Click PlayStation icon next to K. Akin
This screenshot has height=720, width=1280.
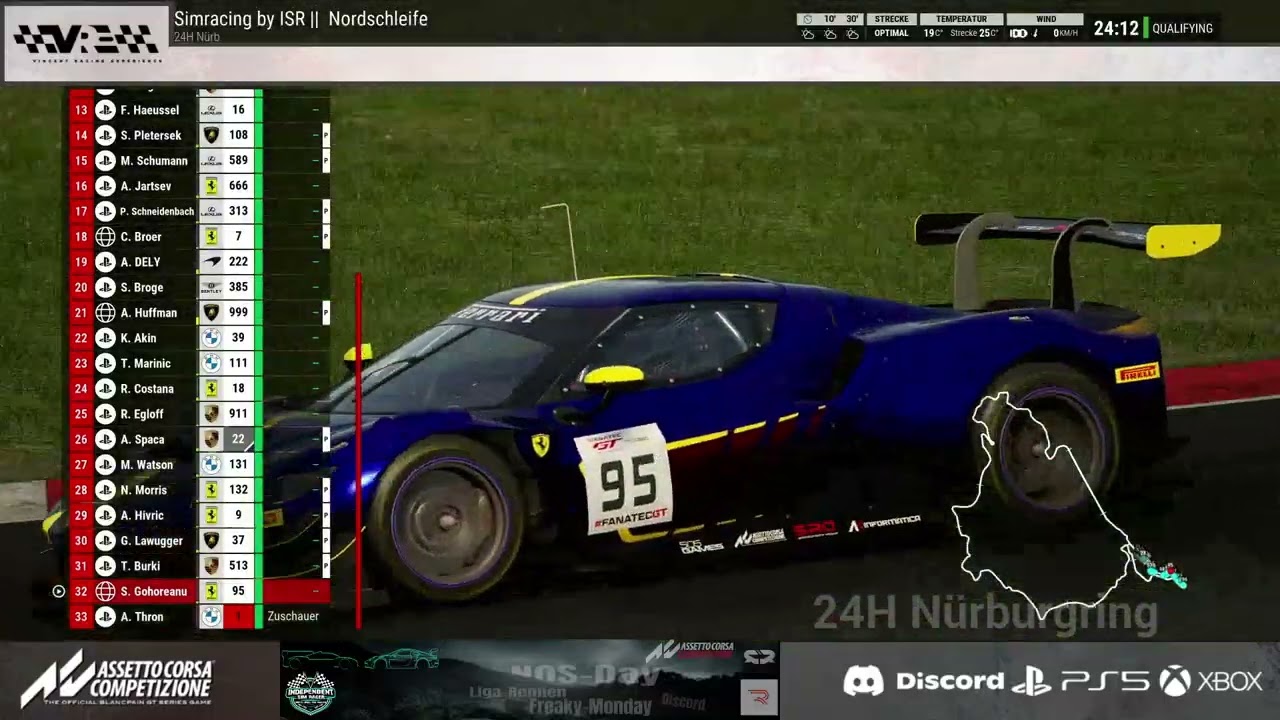tap(105, 338)
